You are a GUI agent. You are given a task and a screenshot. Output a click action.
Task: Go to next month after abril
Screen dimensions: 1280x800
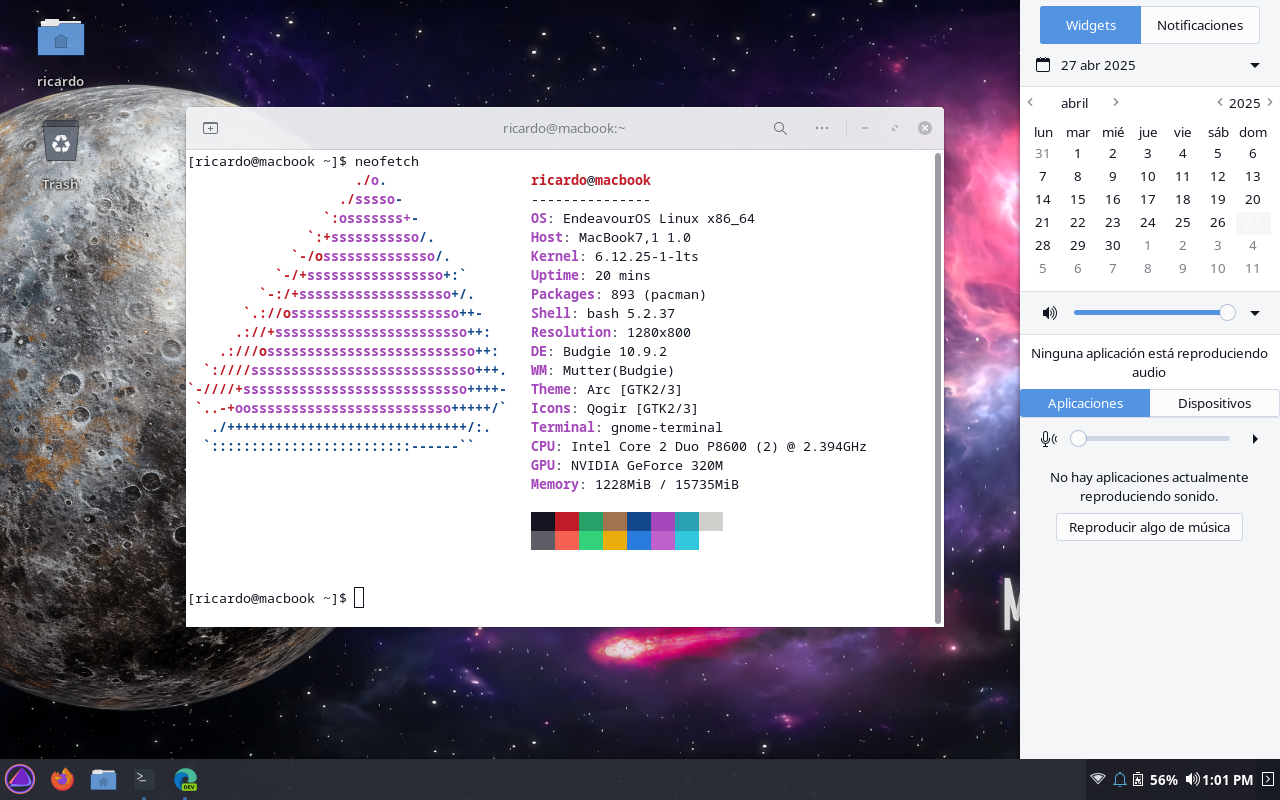[x=1116, y=102]
